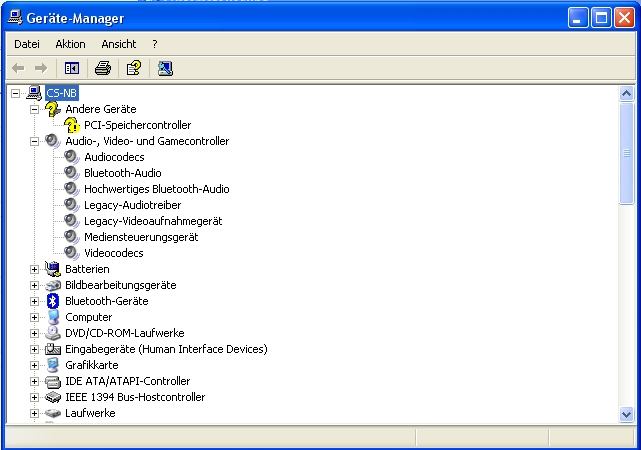Click the Videocodecs speaker icon
Image resolution: width=641 pixels, height=450 pixels.
[72, 253]
